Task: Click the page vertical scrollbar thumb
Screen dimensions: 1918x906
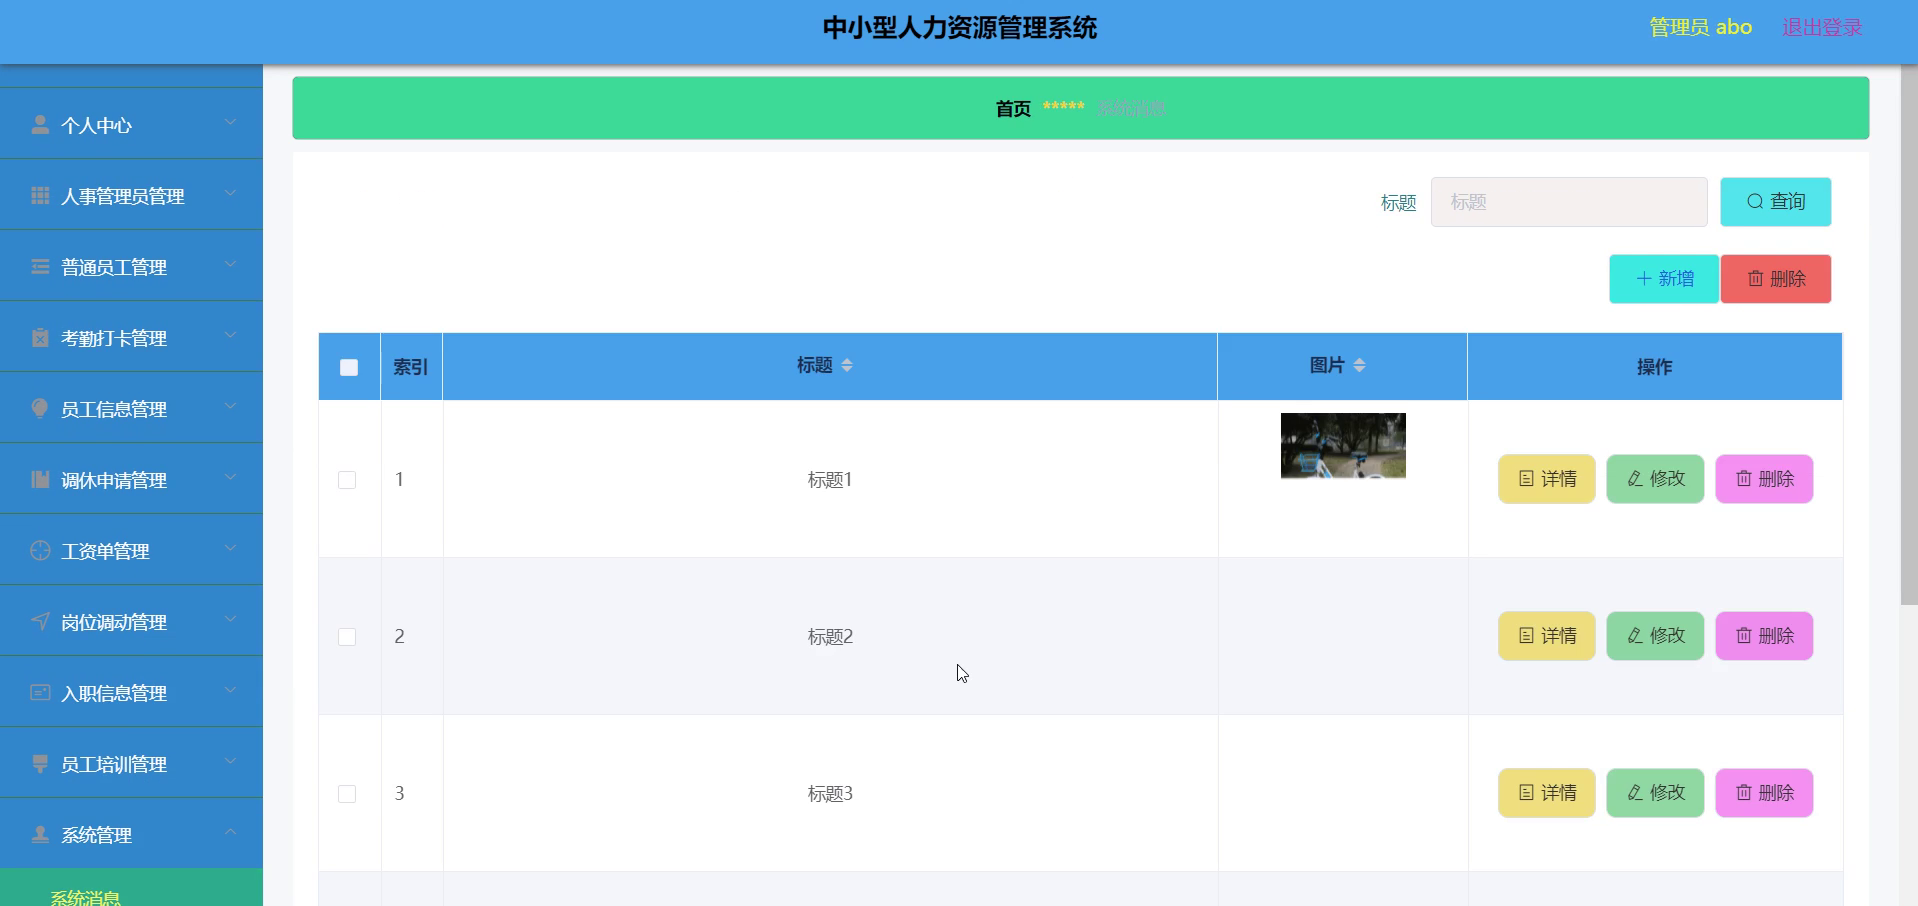Action: [1909, 335]
